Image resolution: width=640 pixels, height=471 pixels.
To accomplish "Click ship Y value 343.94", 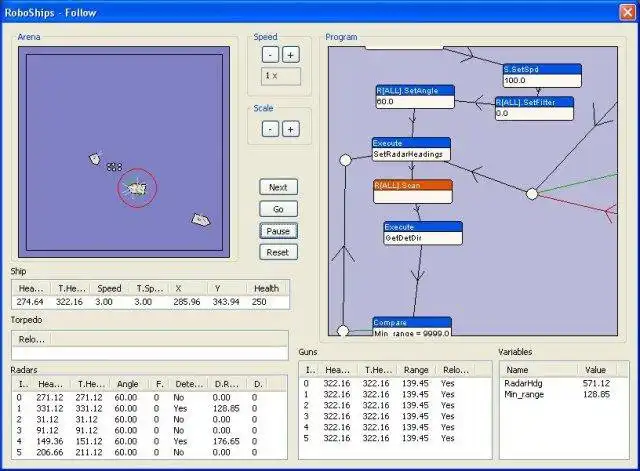I will click(226, 302).
